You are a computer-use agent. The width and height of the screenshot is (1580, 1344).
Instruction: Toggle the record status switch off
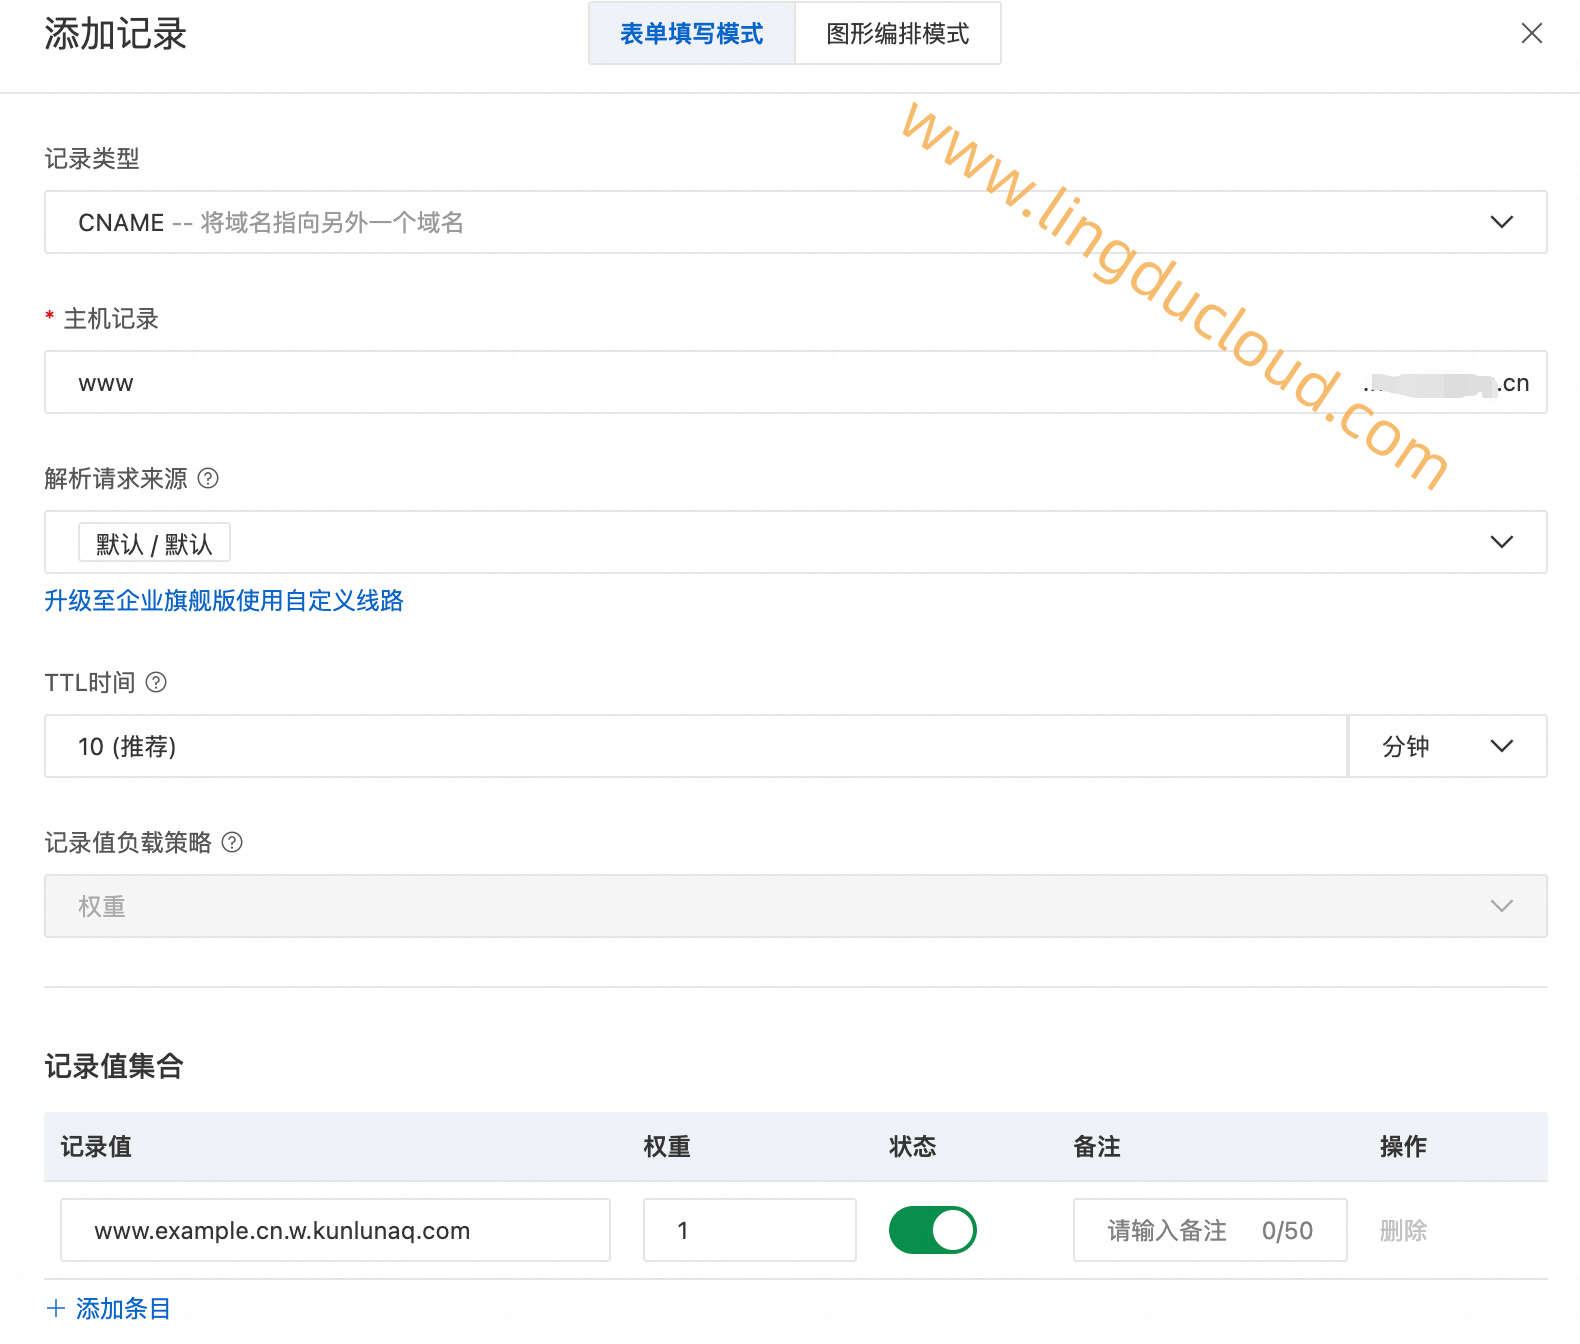coord(932,1230)
